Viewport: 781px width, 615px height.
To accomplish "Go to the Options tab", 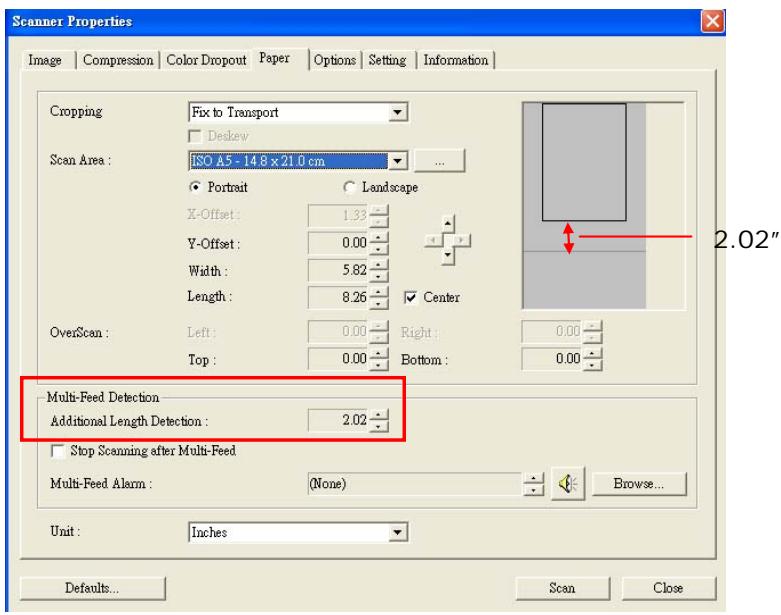I will point(335,60).
